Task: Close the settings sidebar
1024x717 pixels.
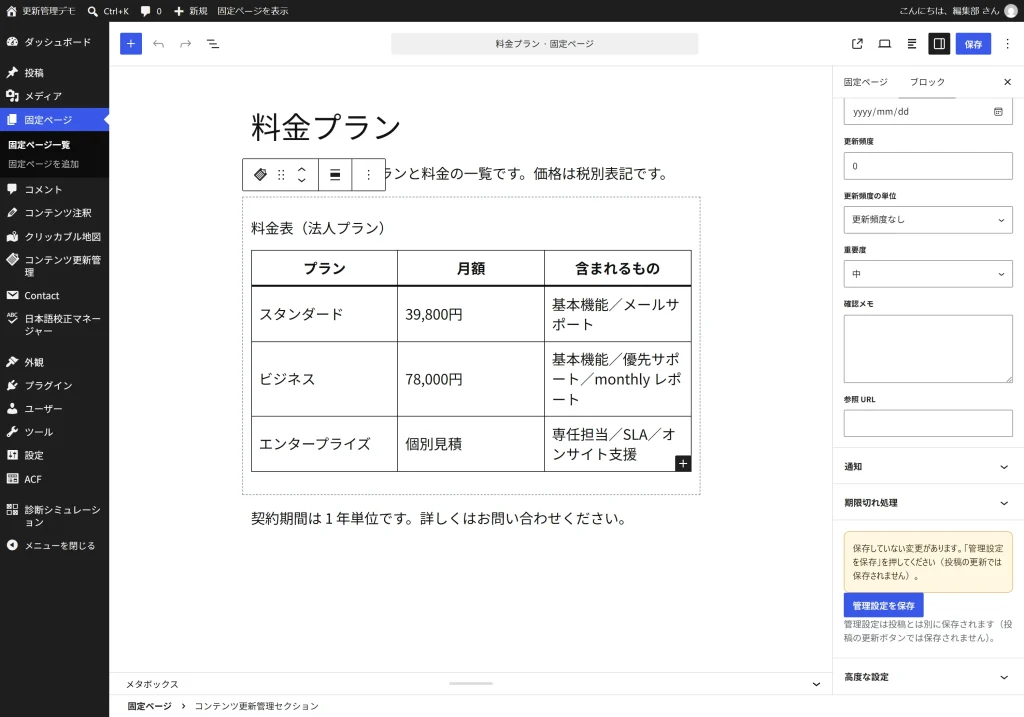Action: click(1007, 82)
